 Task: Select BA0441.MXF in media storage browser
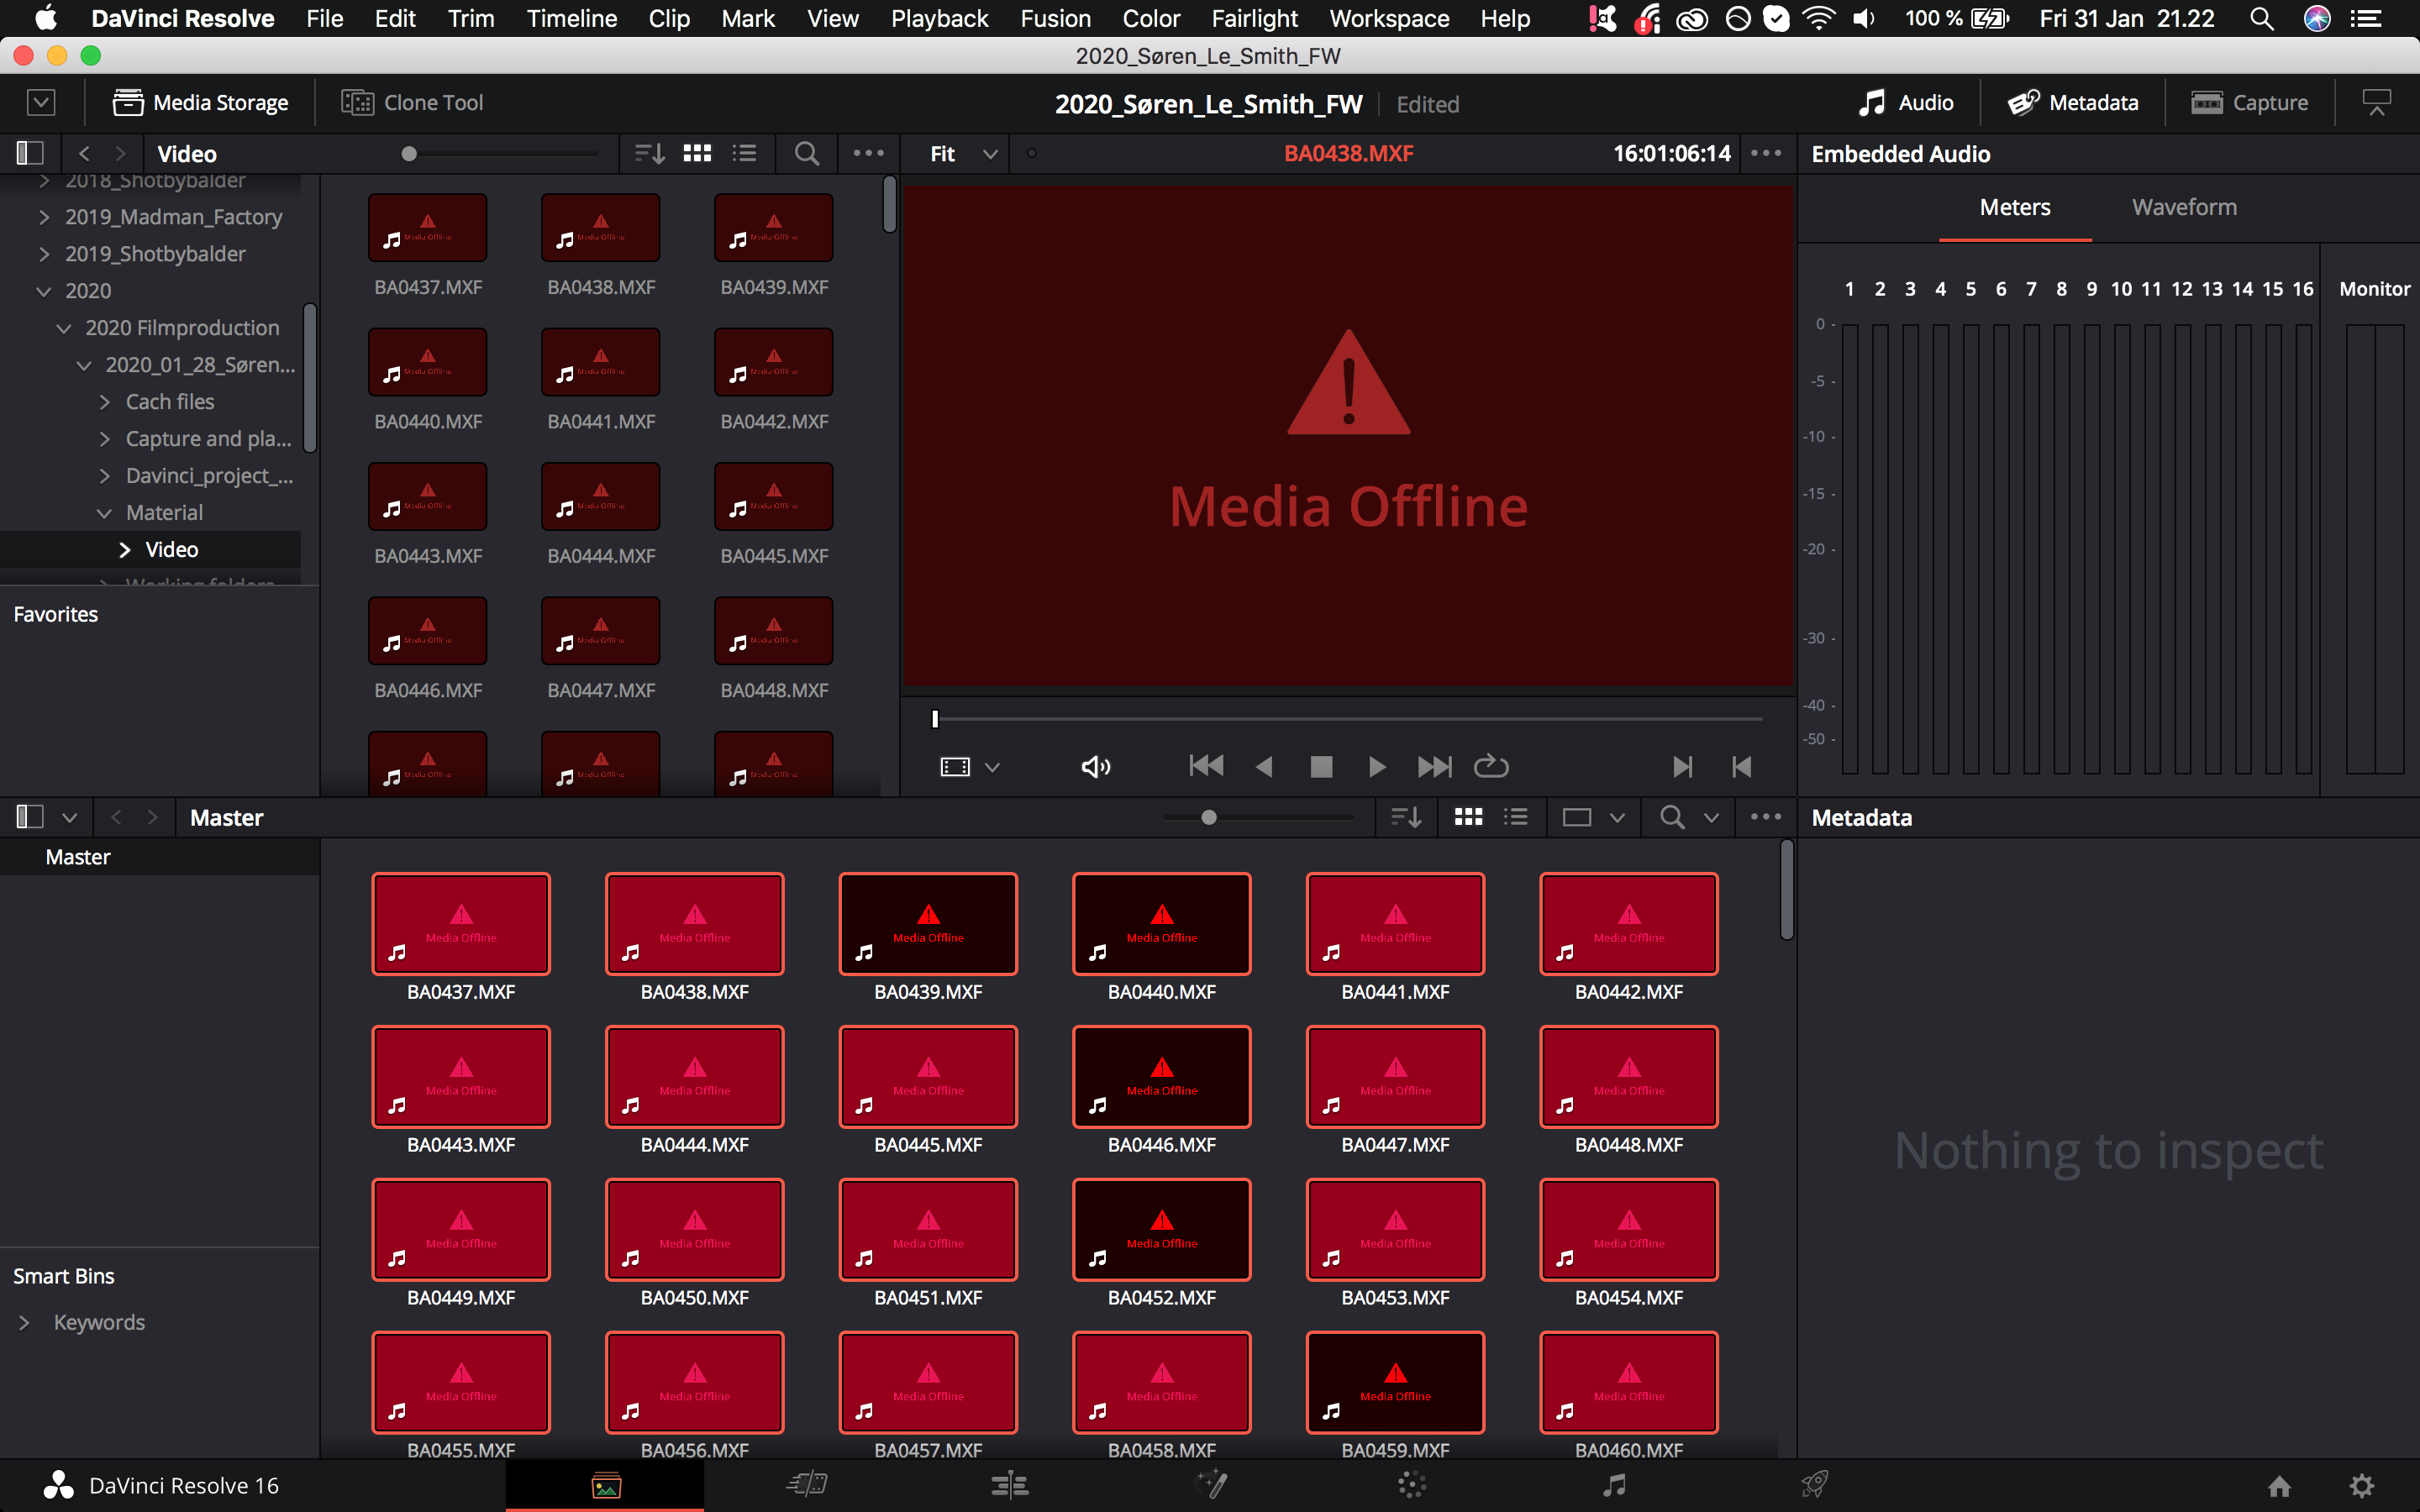coord(600,362)
